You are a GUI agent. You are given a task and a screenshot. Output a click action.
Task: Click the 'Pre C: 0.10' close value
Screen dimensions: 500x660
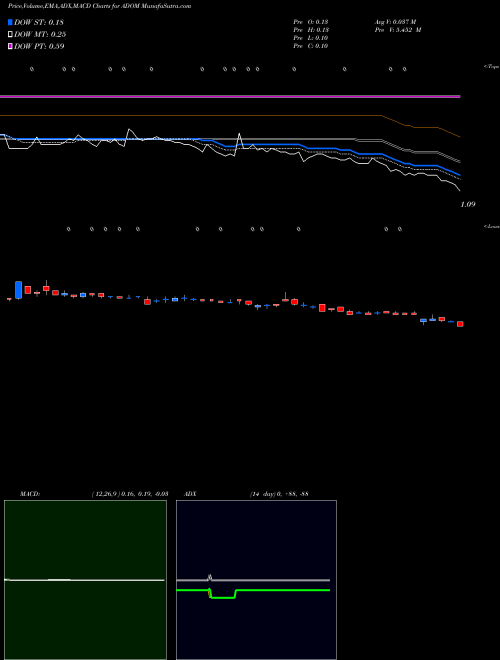pos(311,46)
